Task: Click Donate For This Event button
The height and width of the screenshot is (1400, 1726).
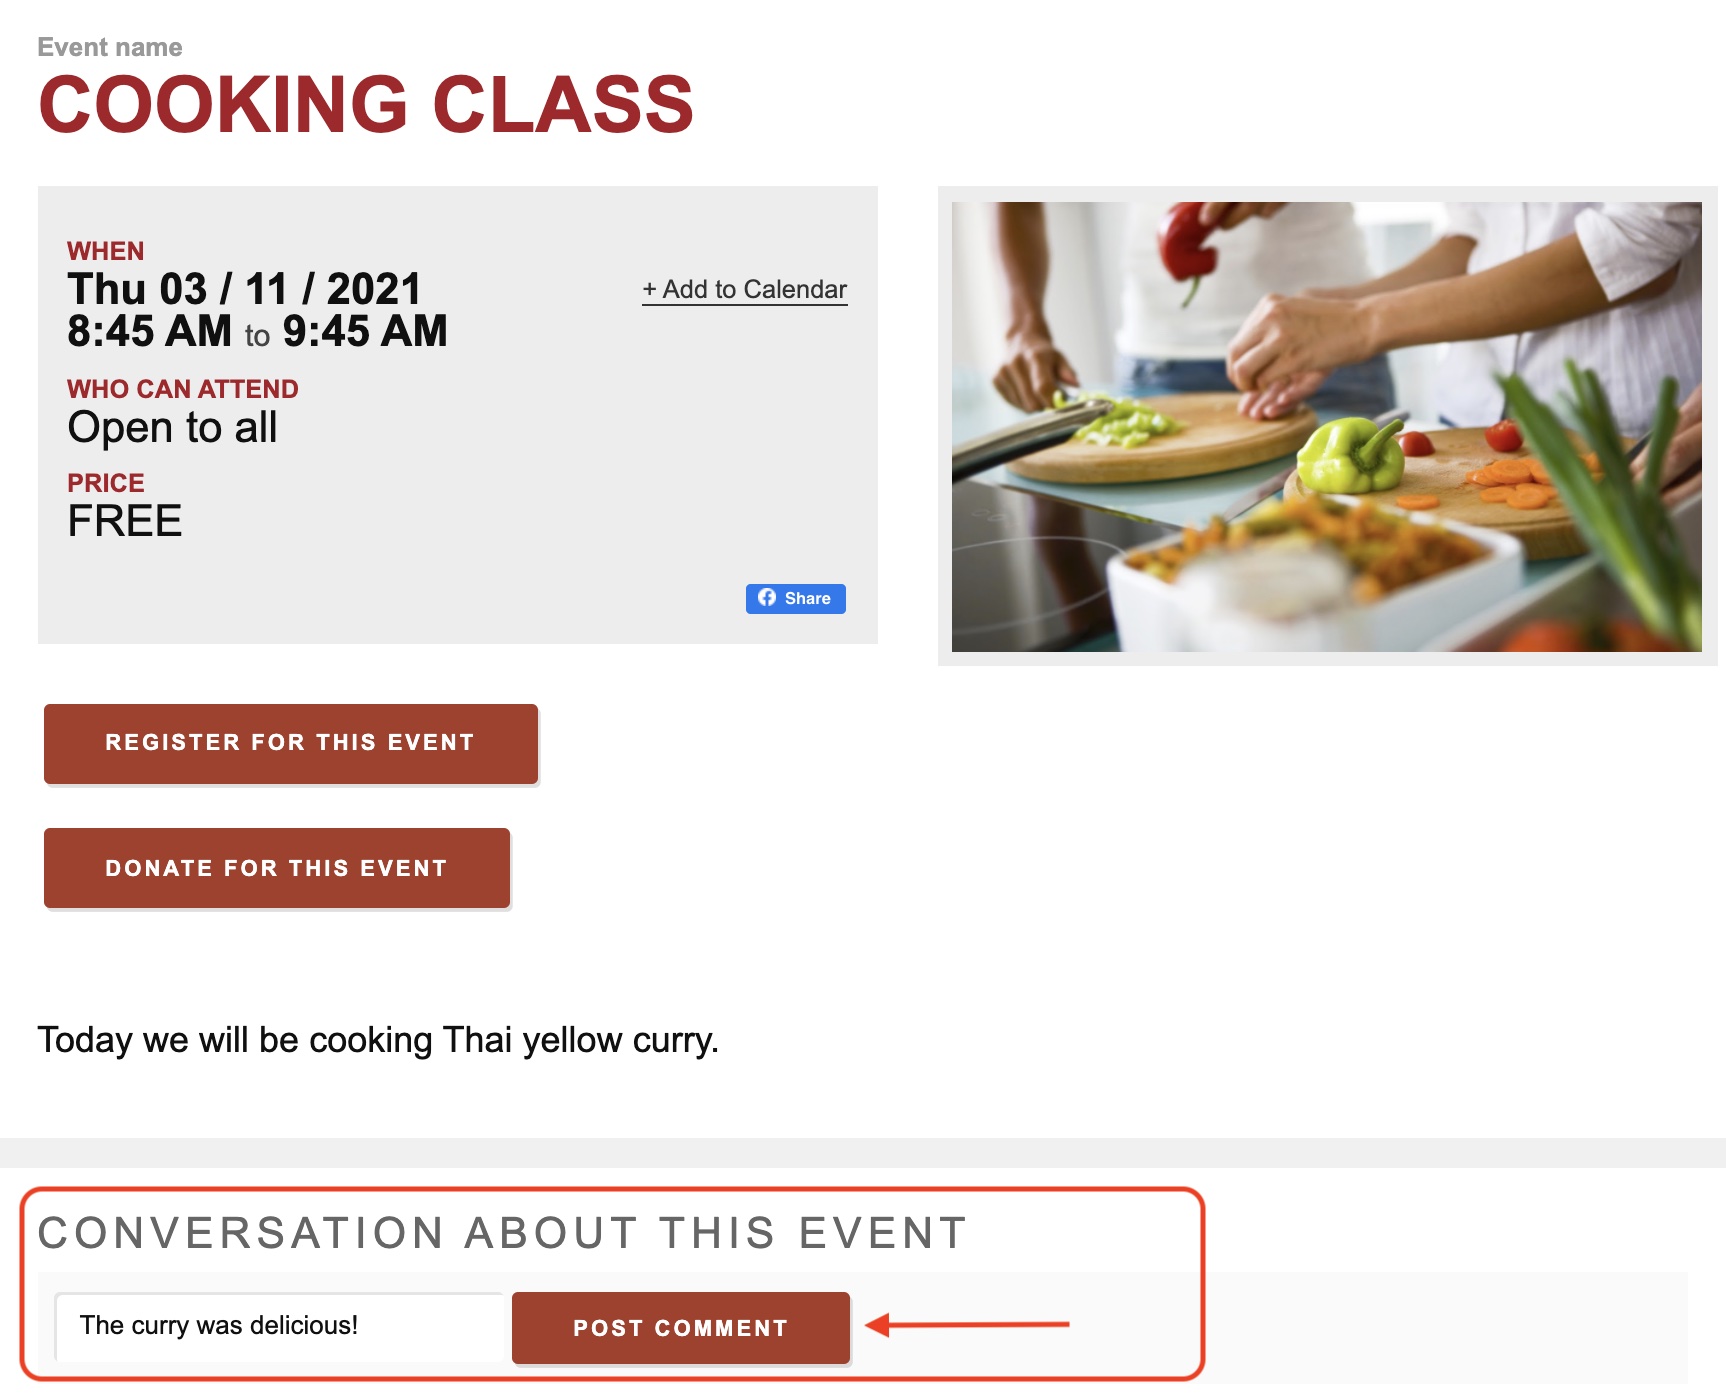Action: (x=277, y=868)
